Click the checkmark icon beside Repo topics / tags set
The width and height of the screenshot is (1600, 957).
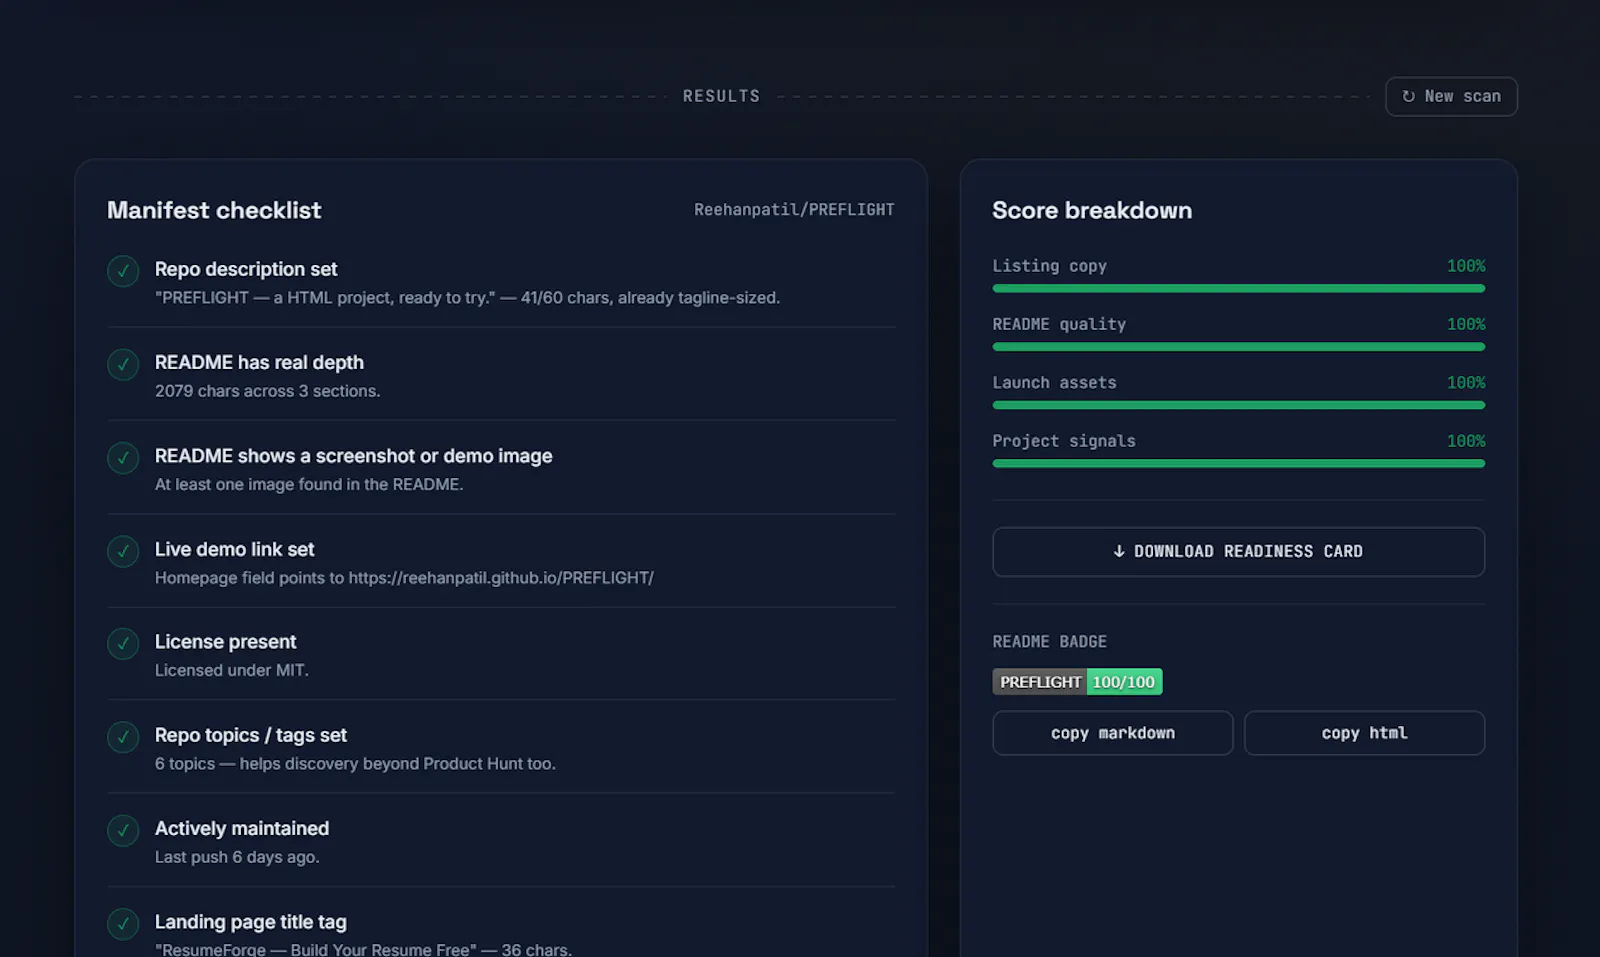[123, 737]
